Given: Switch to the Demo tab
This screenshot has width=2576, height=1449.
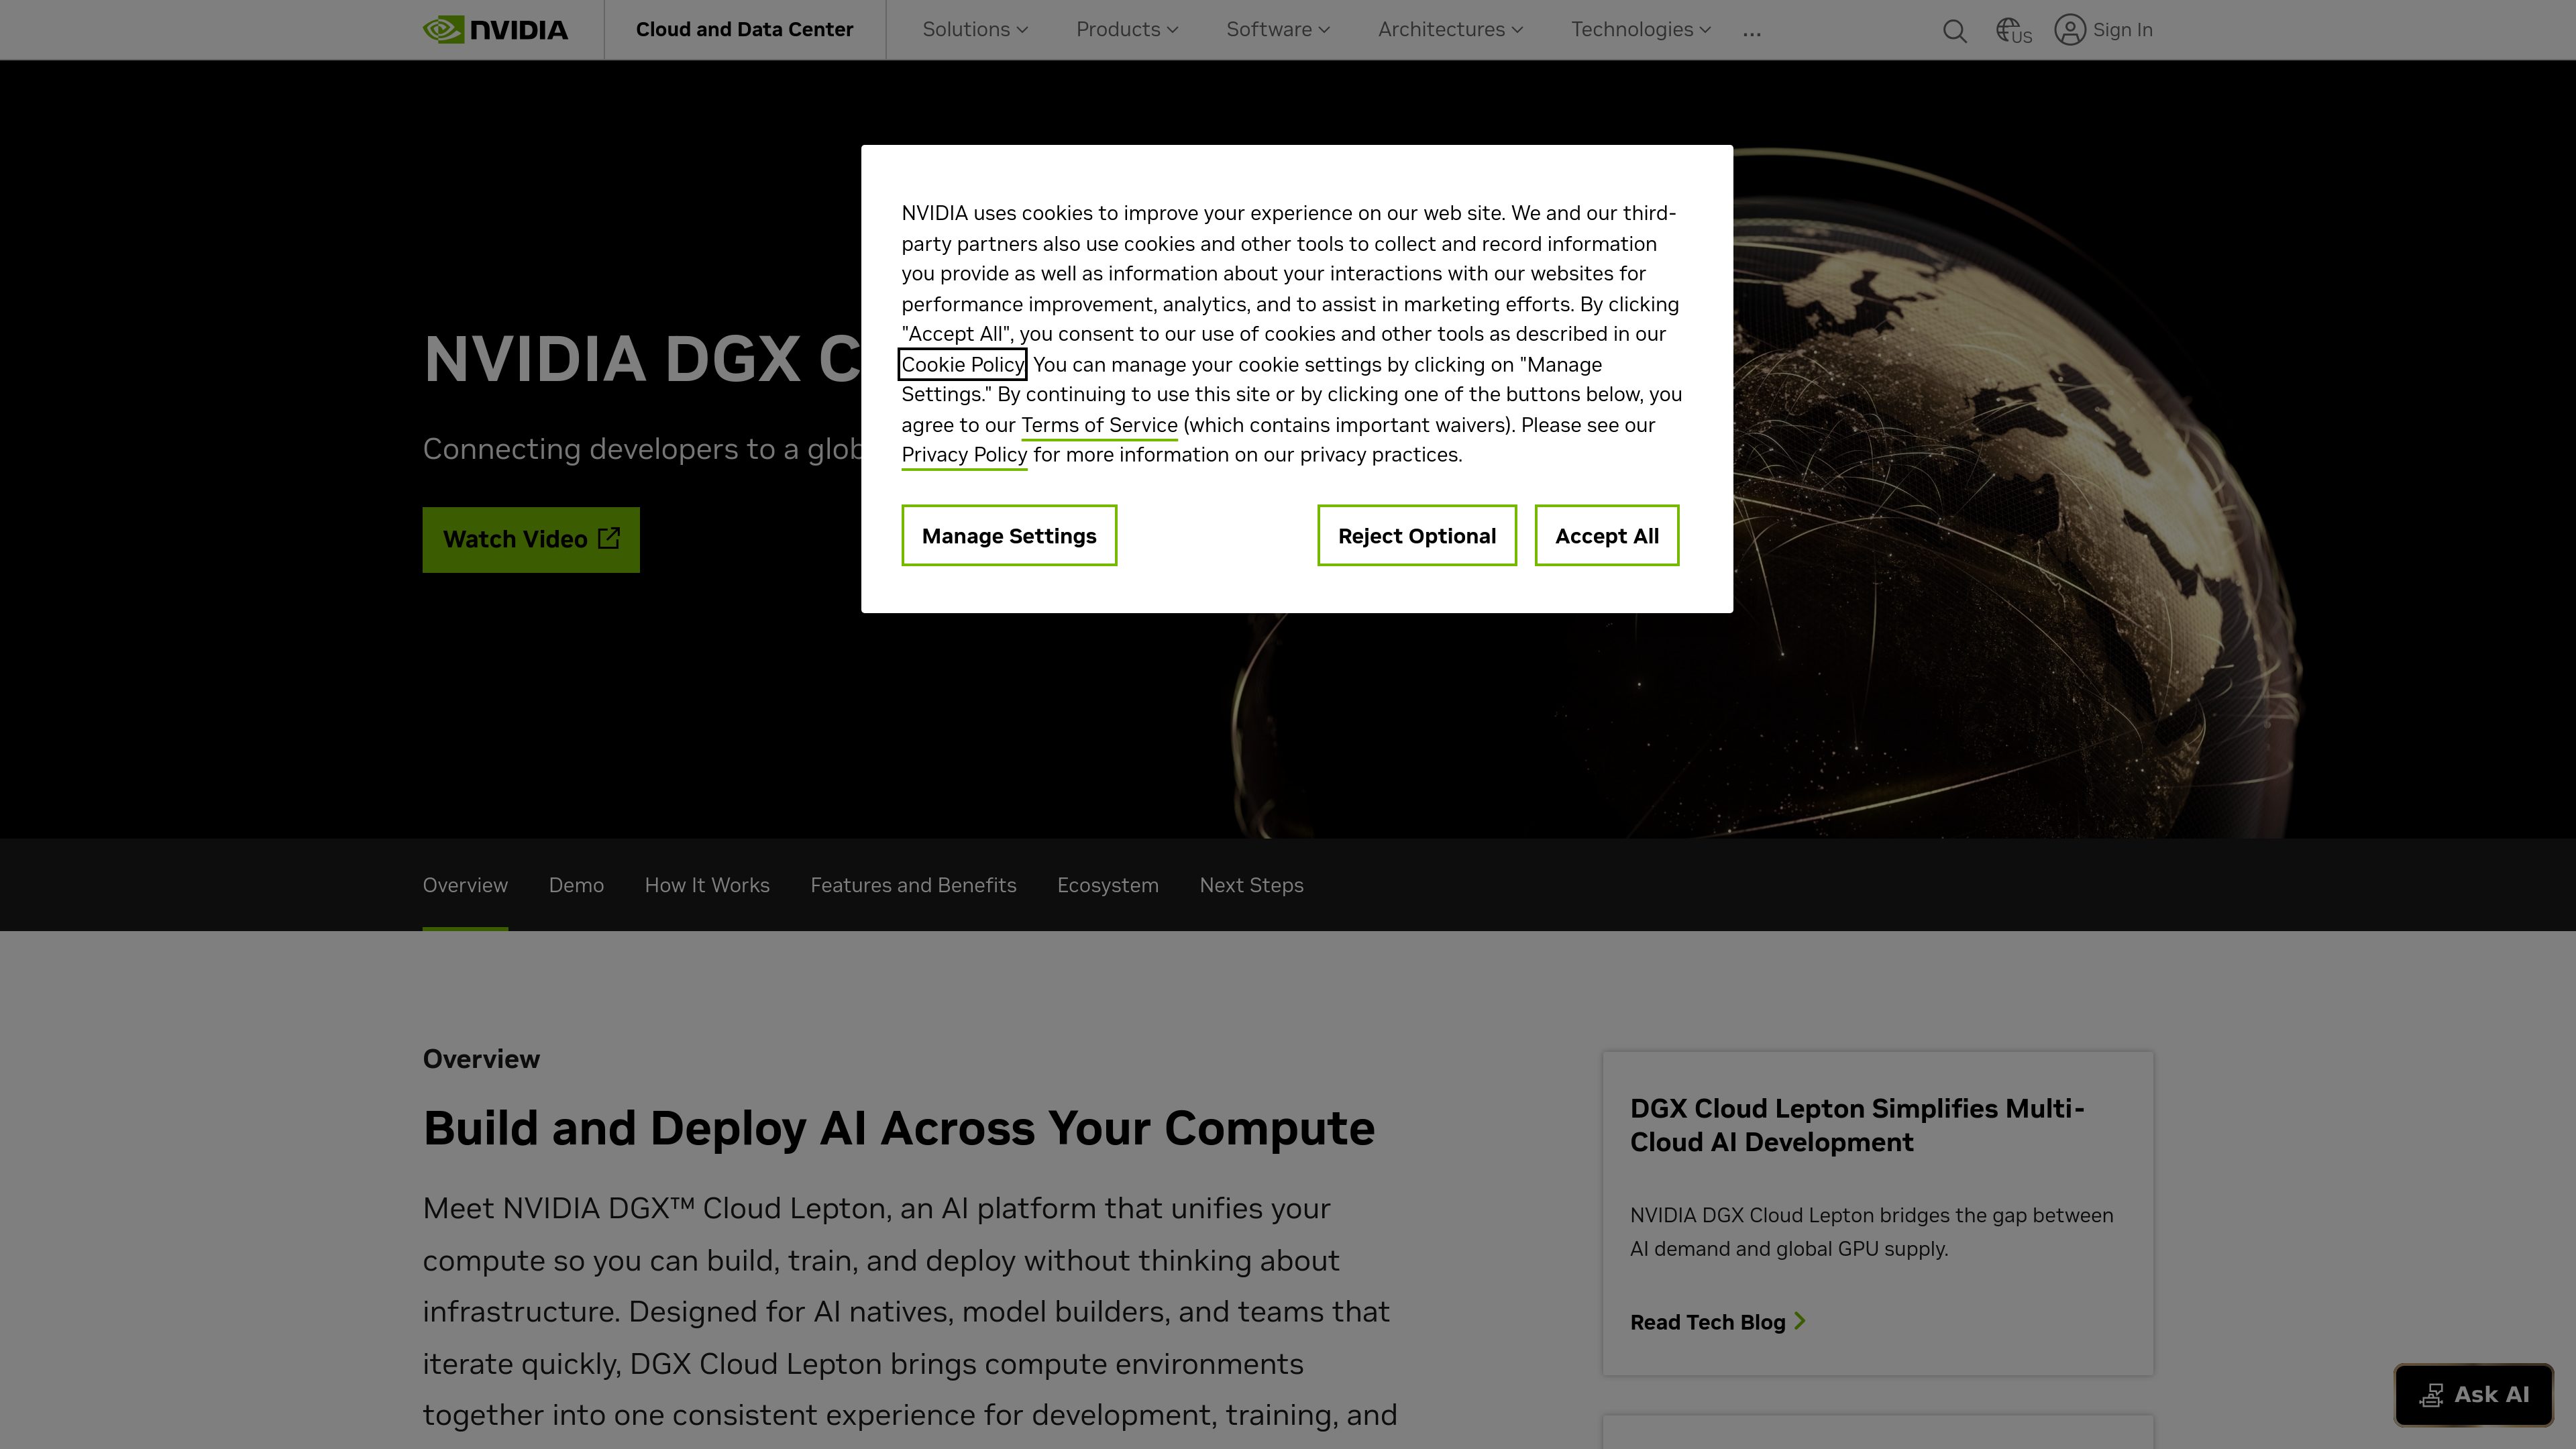Looking at the screenshot, I should click(x=576, y=885).
